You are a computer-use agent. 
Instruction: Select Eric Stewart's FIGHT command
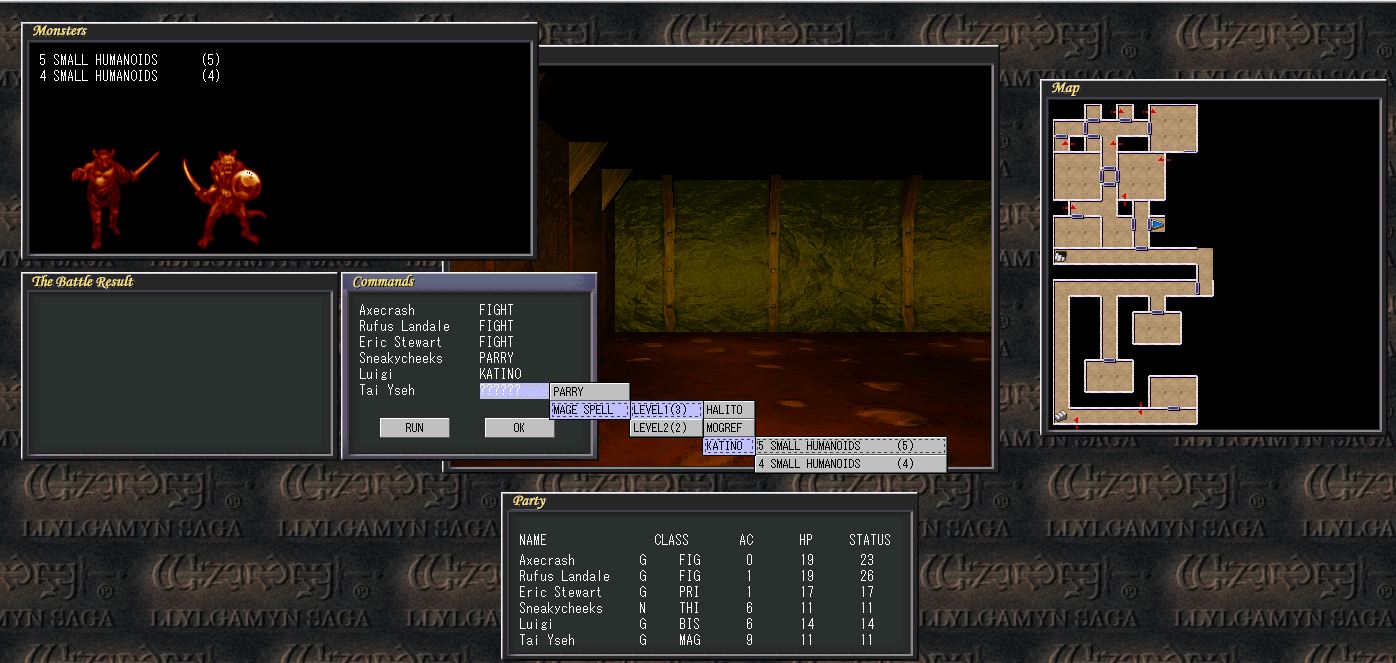(496, 342)
